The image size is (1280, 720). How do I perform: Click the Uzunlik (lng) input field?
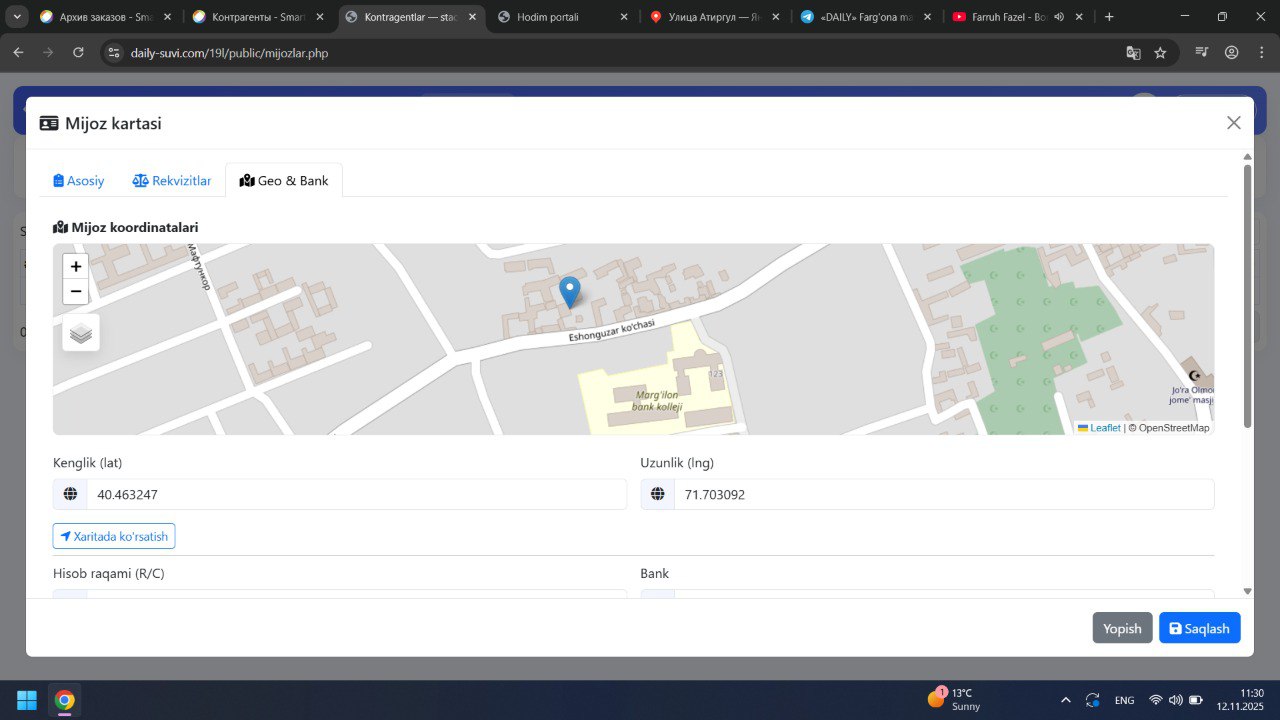coord(944,494)
